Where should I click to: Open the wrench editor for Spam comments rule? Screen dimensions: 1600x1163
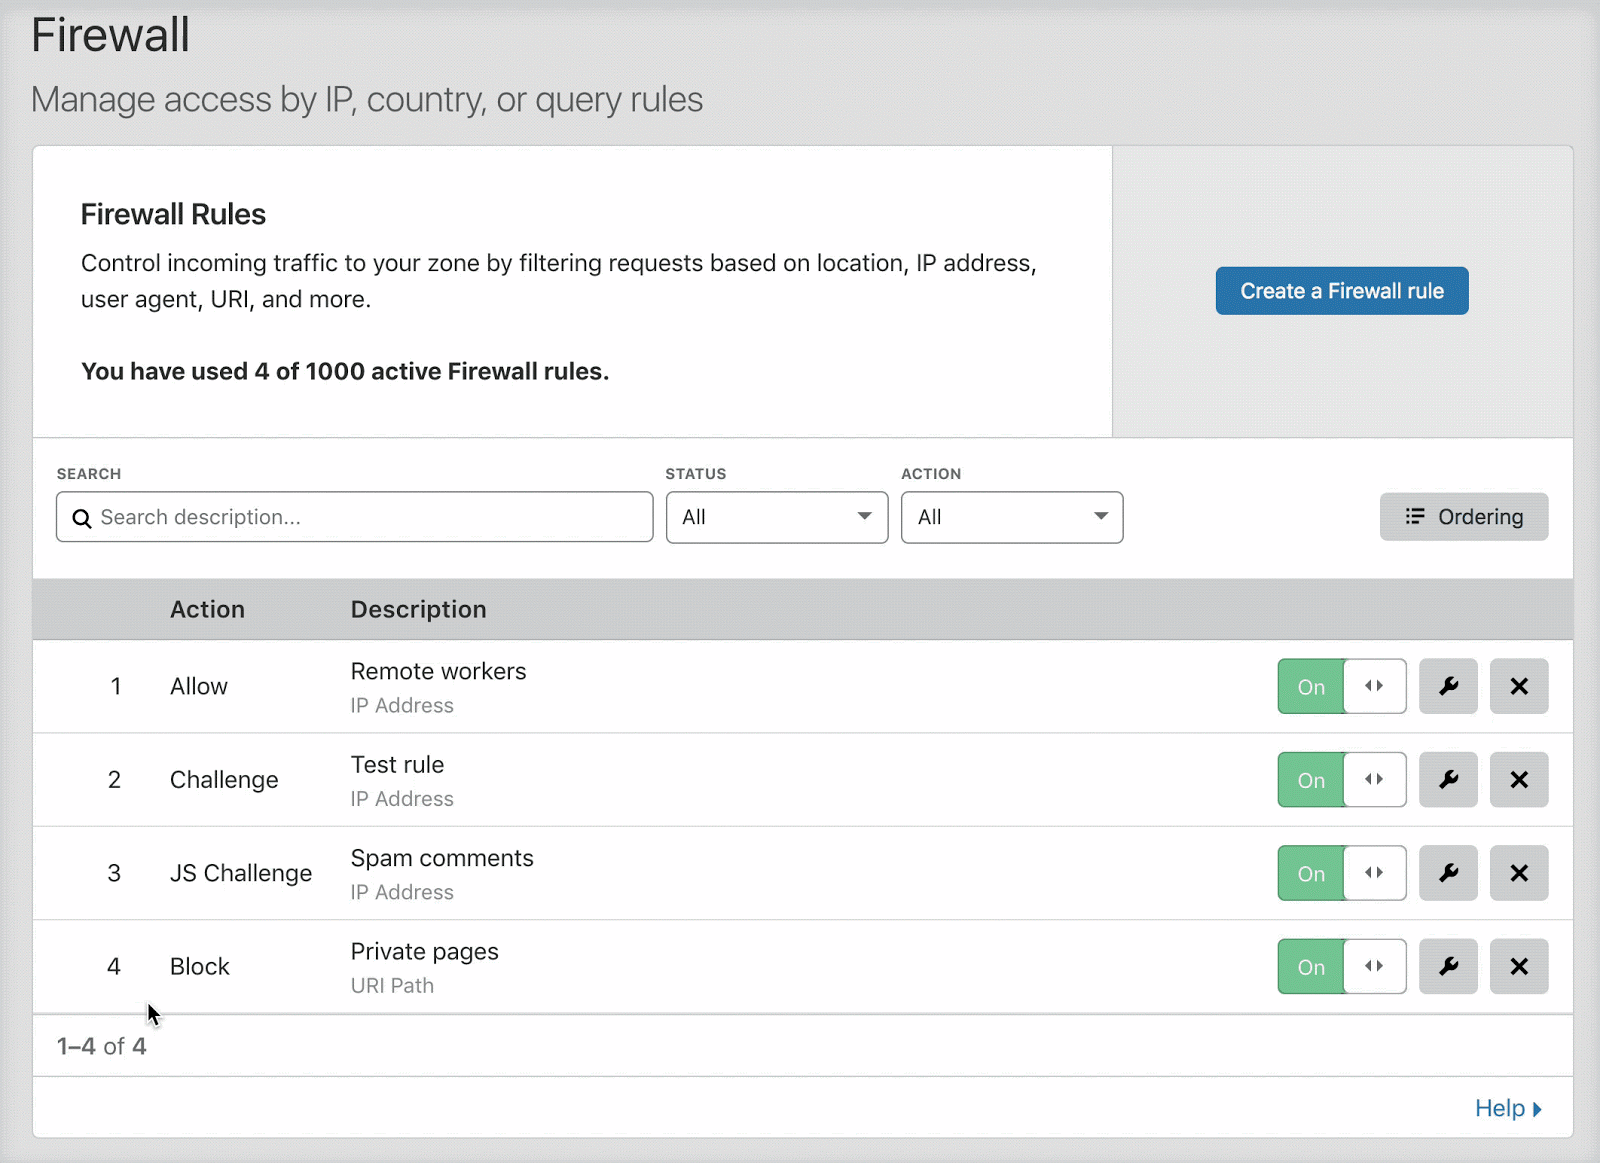pos(1448,873)
